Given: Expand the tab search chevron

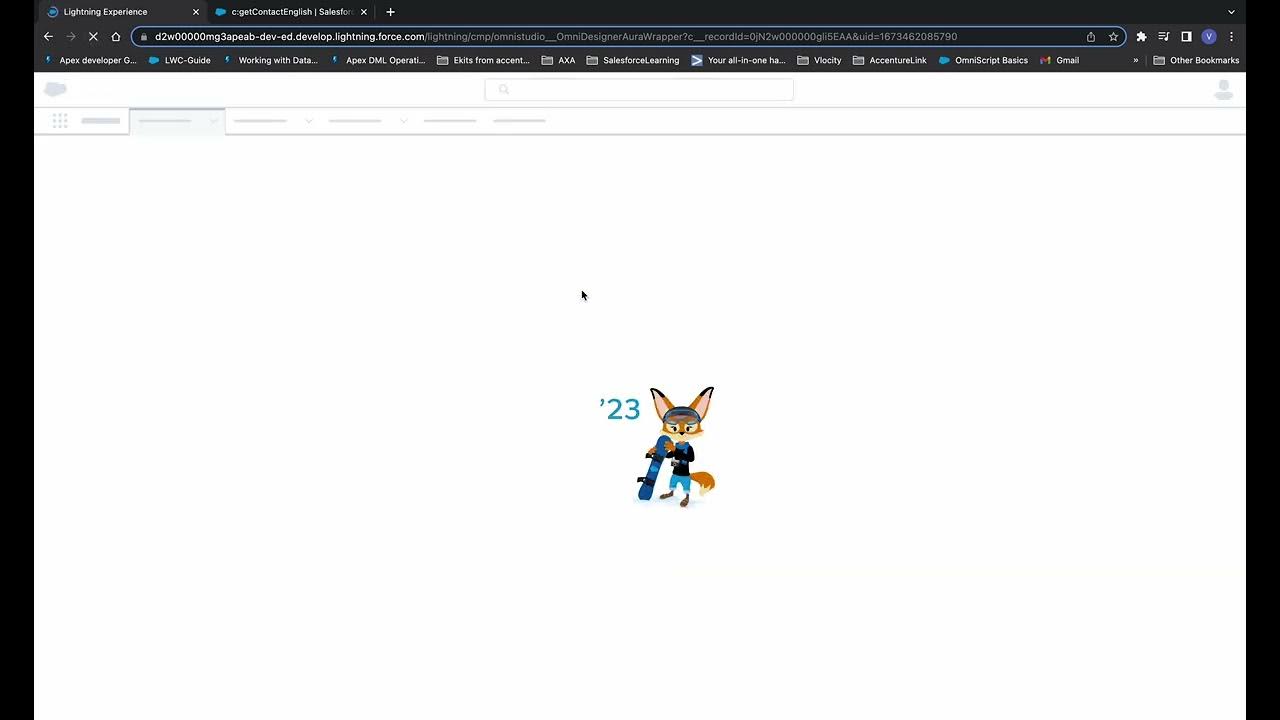Looking at the screenshot, I should 1231,12.
